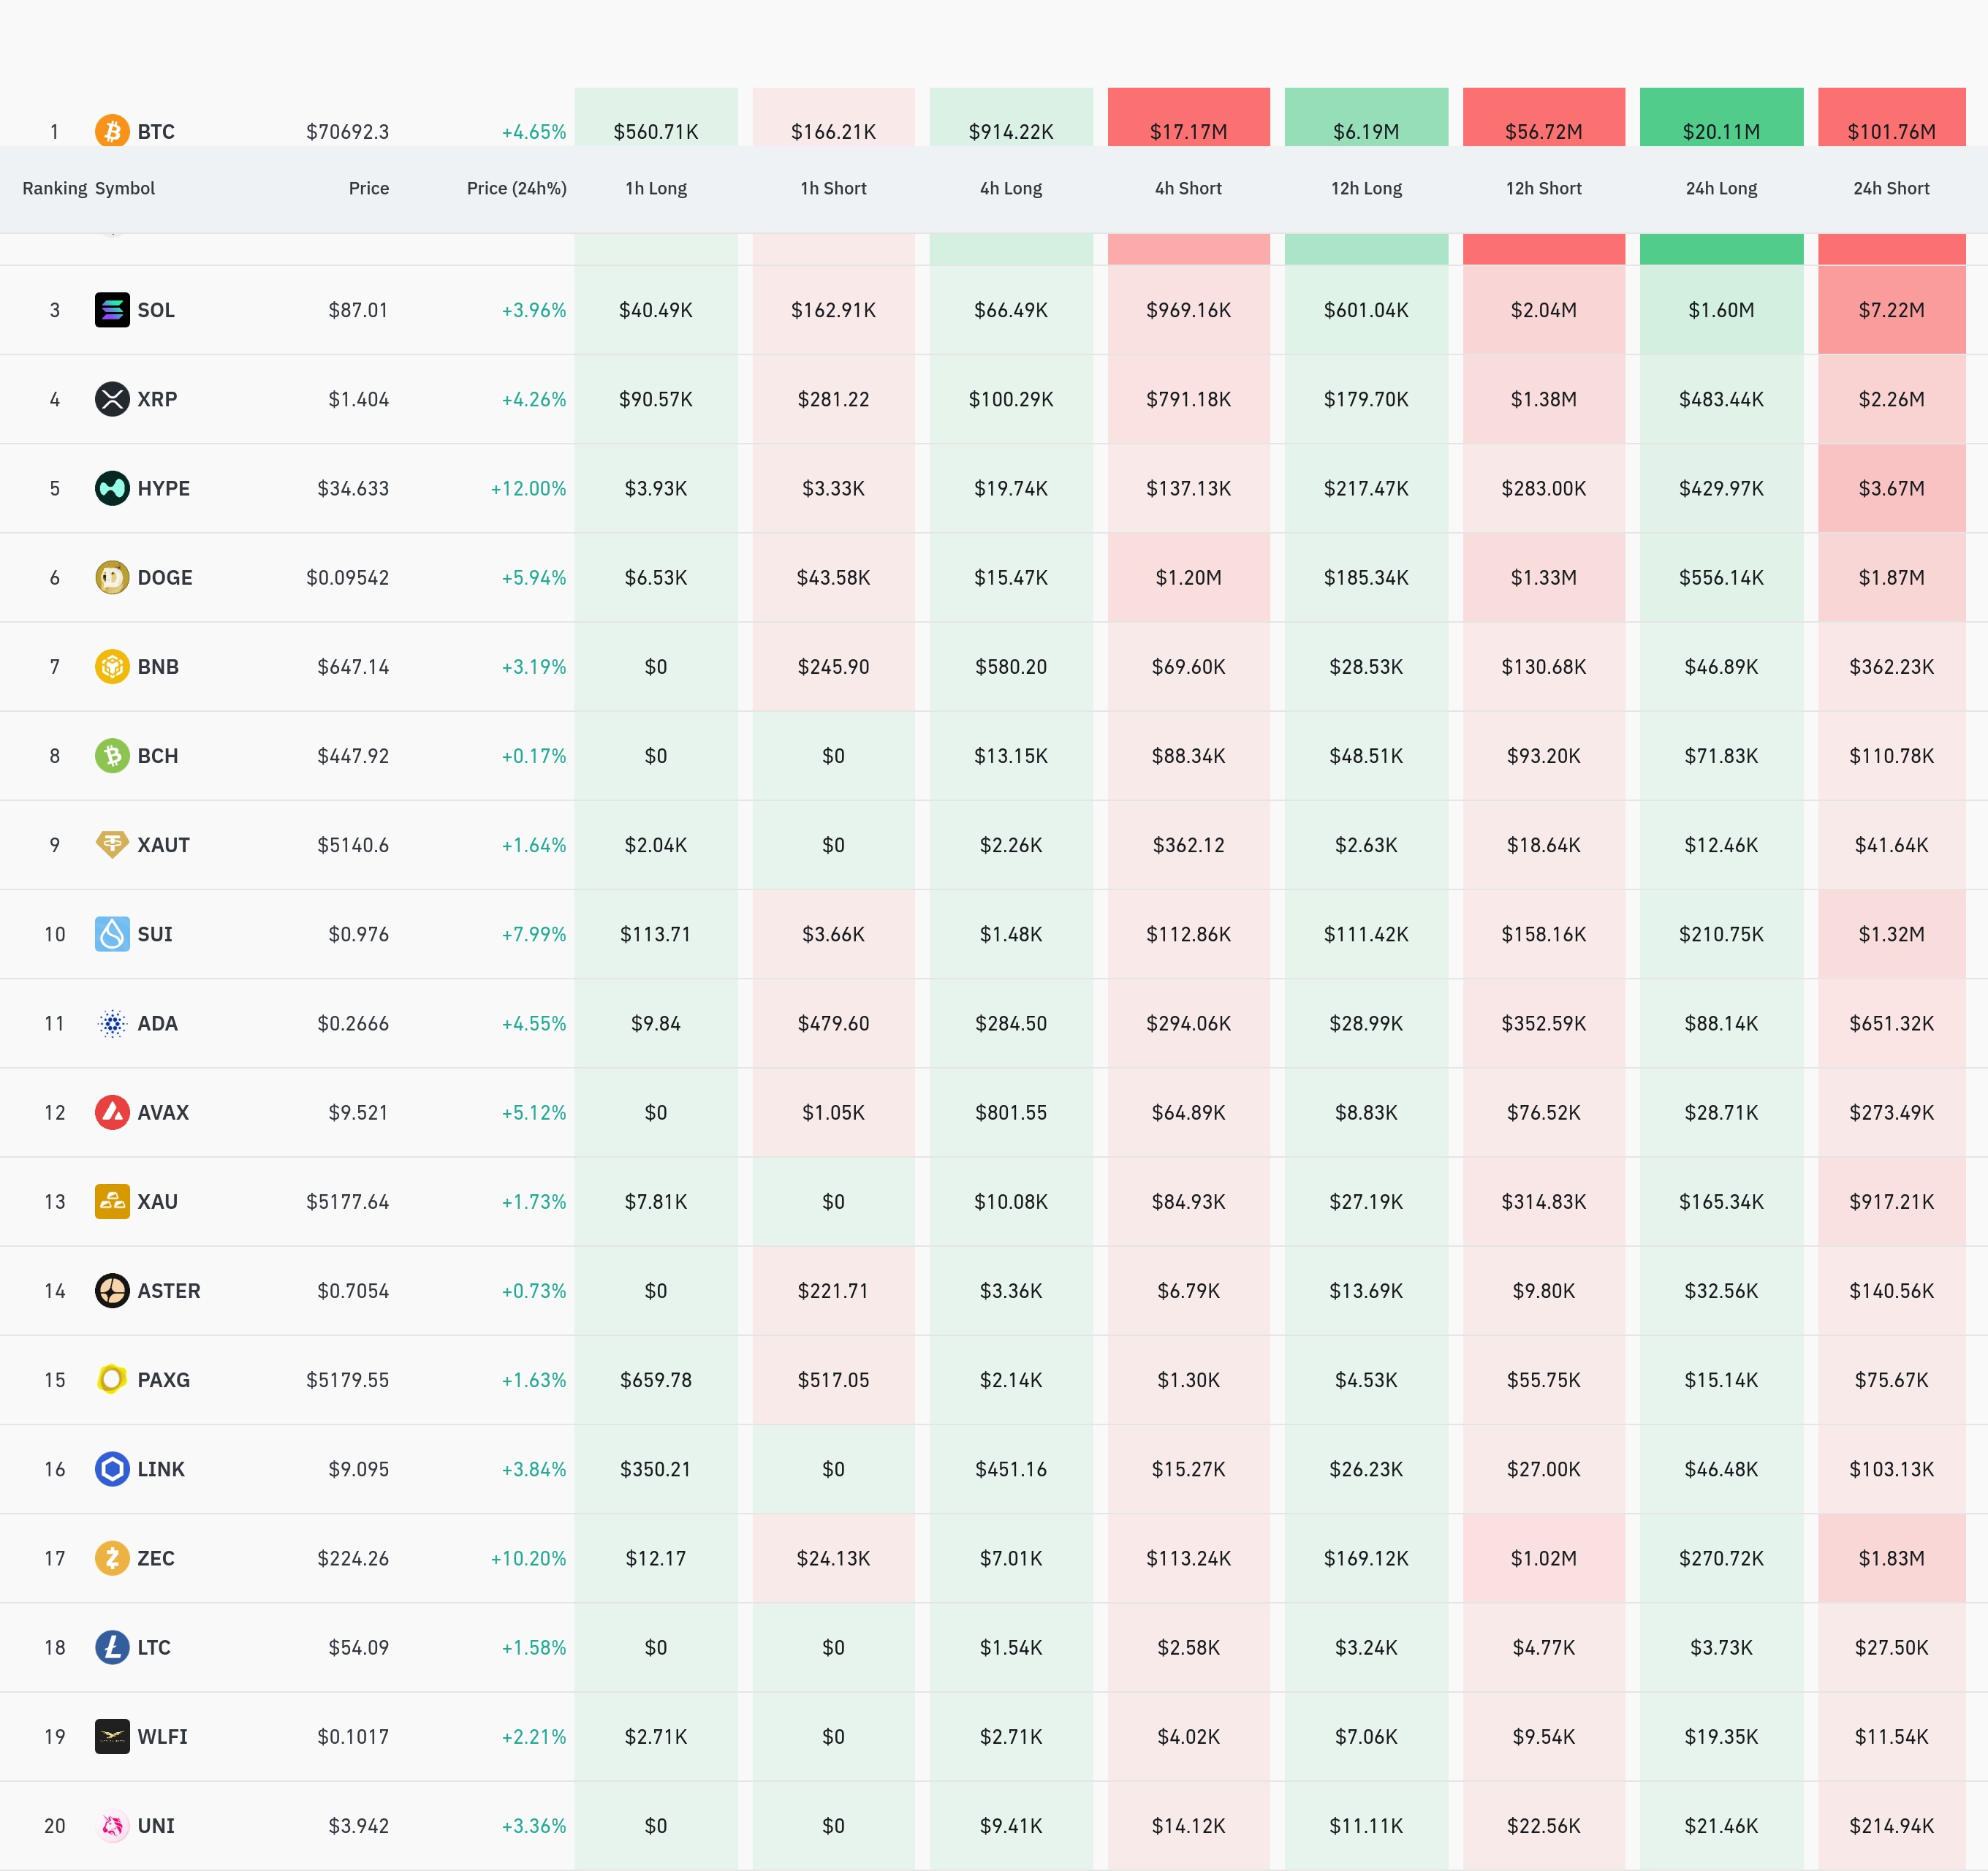Image resolution: width=1988 pixels, height=1871 pixels.
Task: Click the Bitcoin BTC coin icon
Action: coord(112,131)
